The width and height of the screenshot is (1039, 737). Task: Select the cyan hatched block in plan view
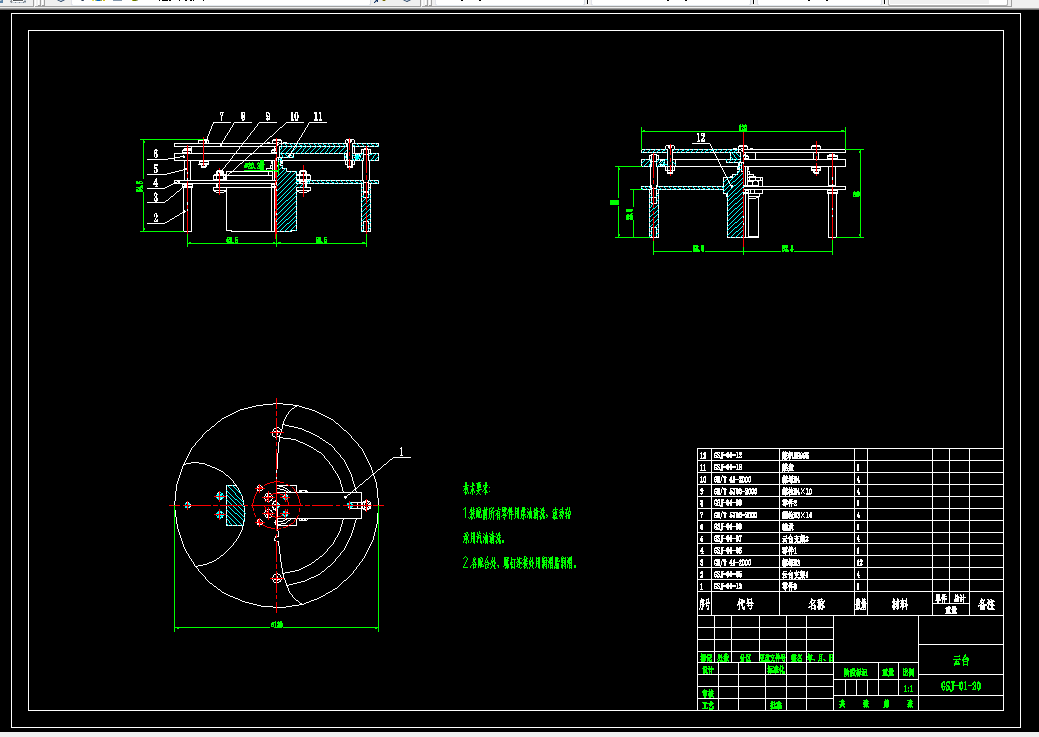click(x=235, y=506)
